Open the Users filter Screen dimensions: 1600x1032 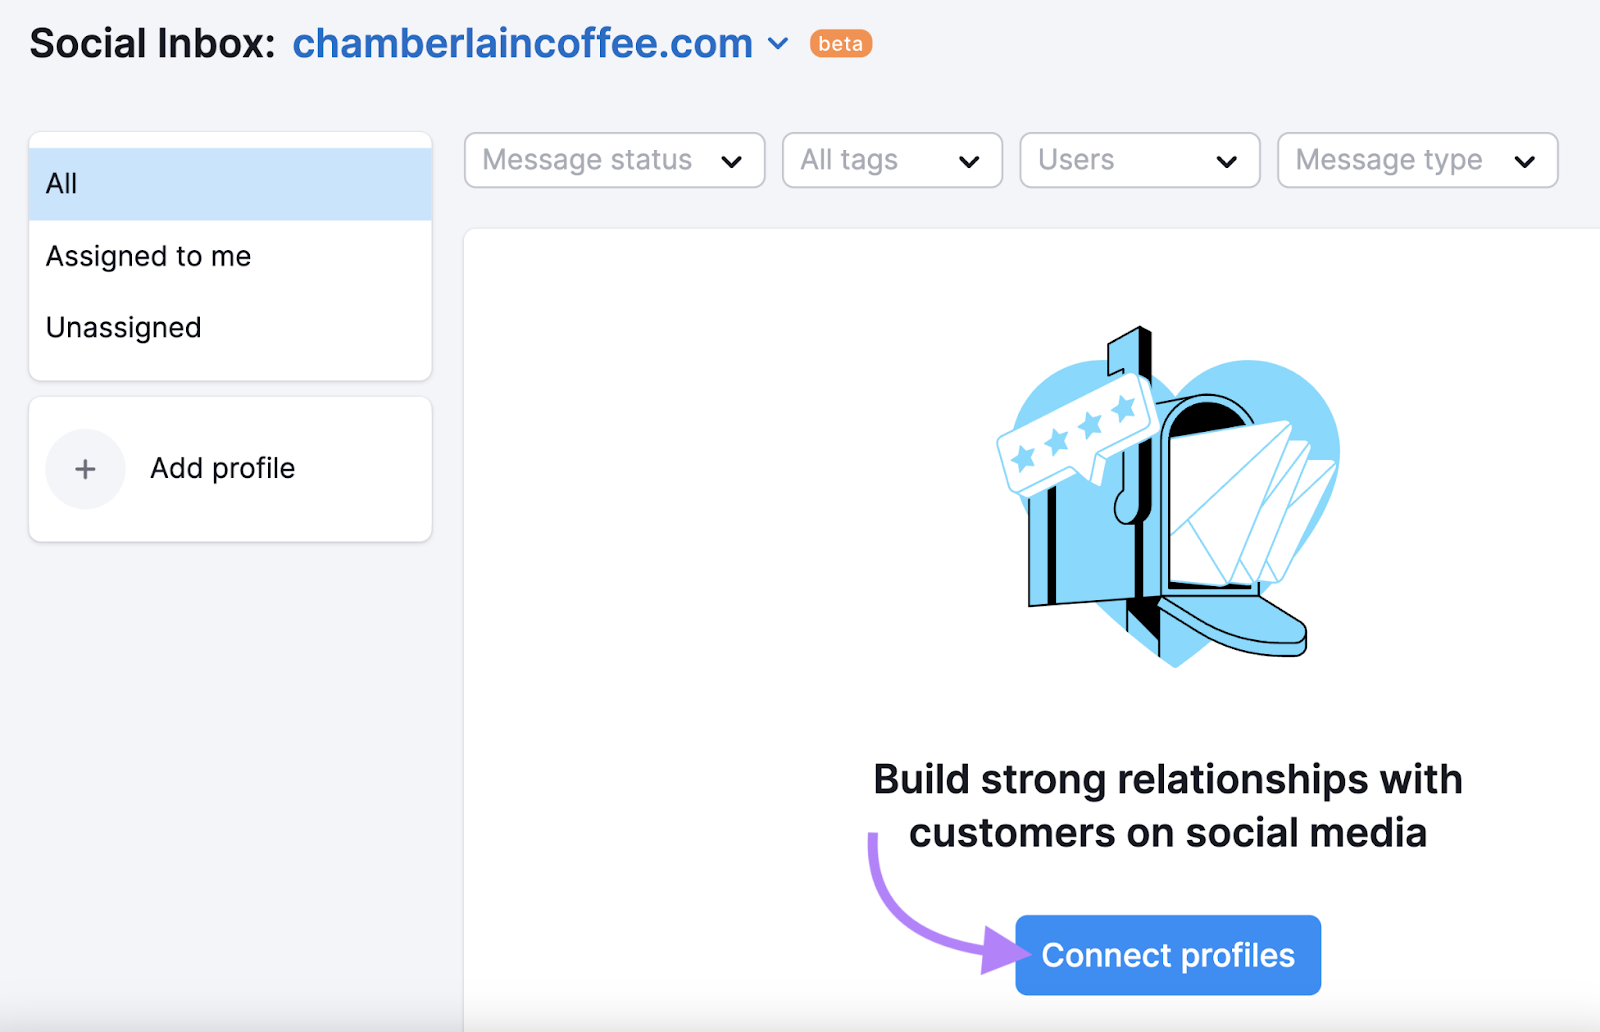(1139, 160)
